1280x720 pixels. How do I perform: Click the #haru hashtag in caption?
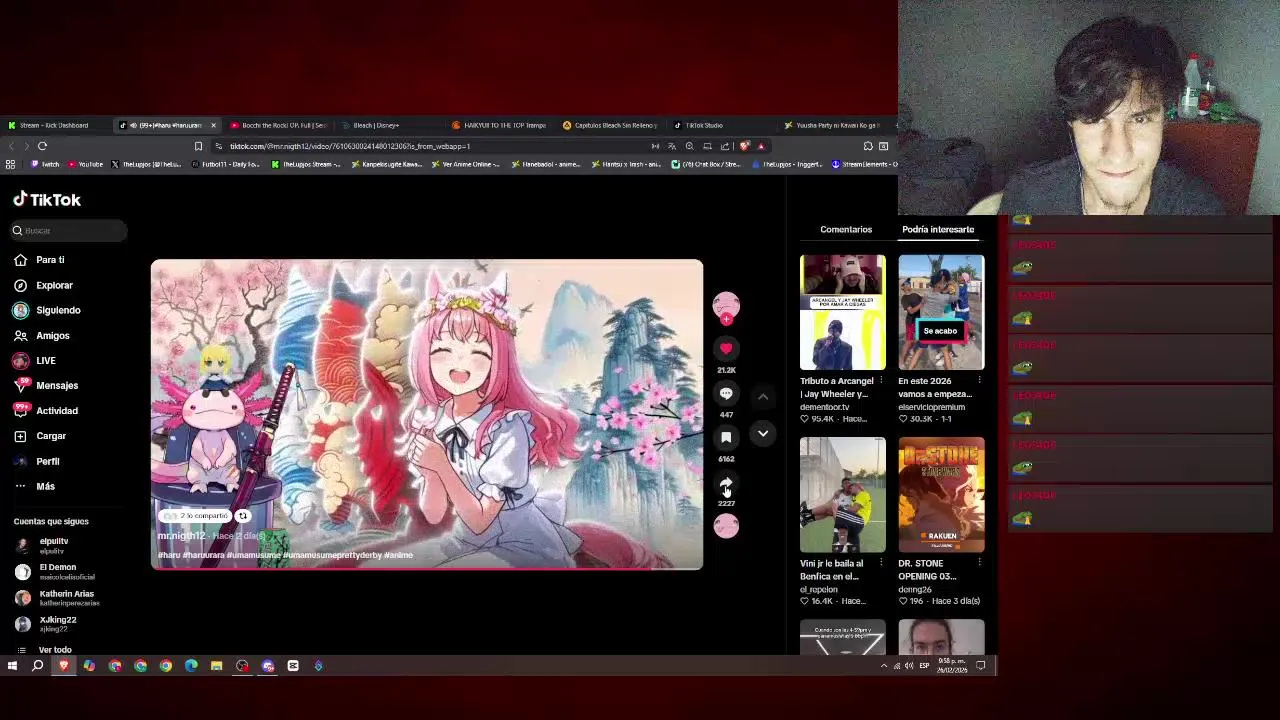tap(168, 555)
